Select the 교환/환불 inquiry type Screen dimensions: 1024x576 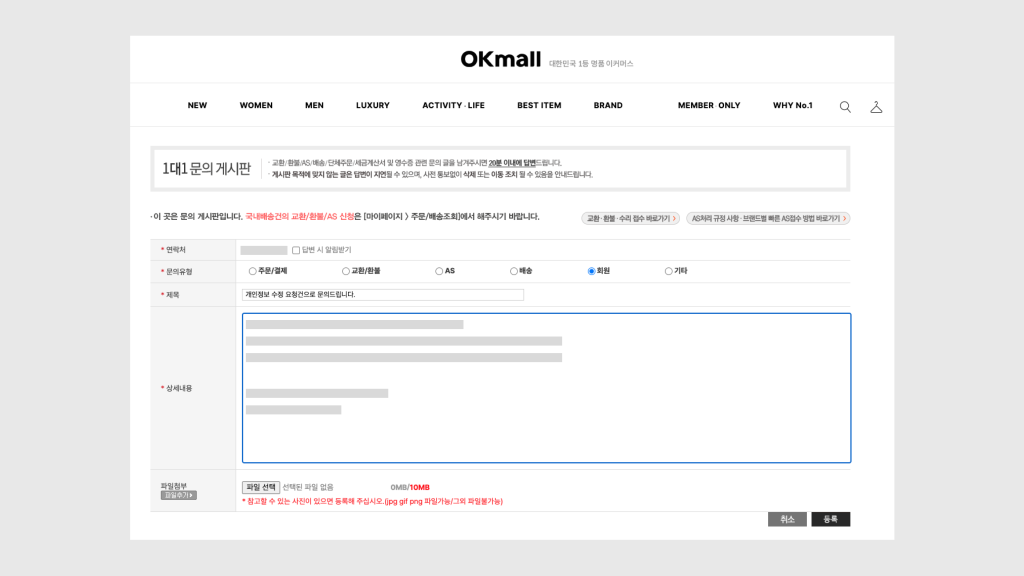pyautogui.click(x=346, y=271)
